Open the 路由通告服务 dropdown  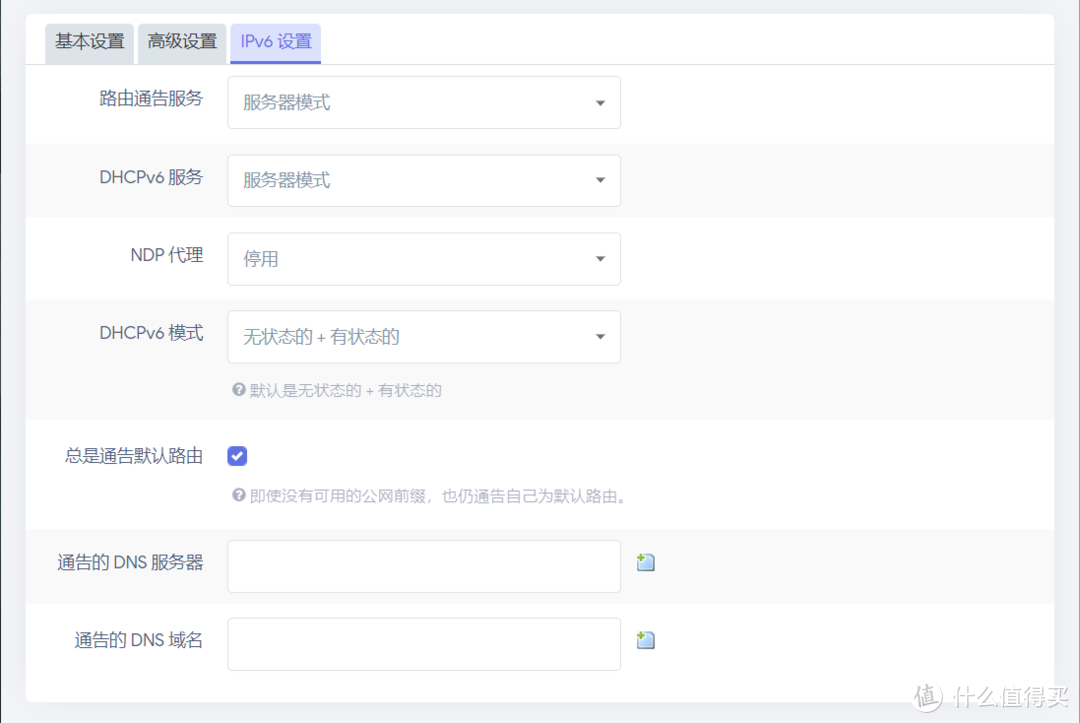click(x=424, y=102)
